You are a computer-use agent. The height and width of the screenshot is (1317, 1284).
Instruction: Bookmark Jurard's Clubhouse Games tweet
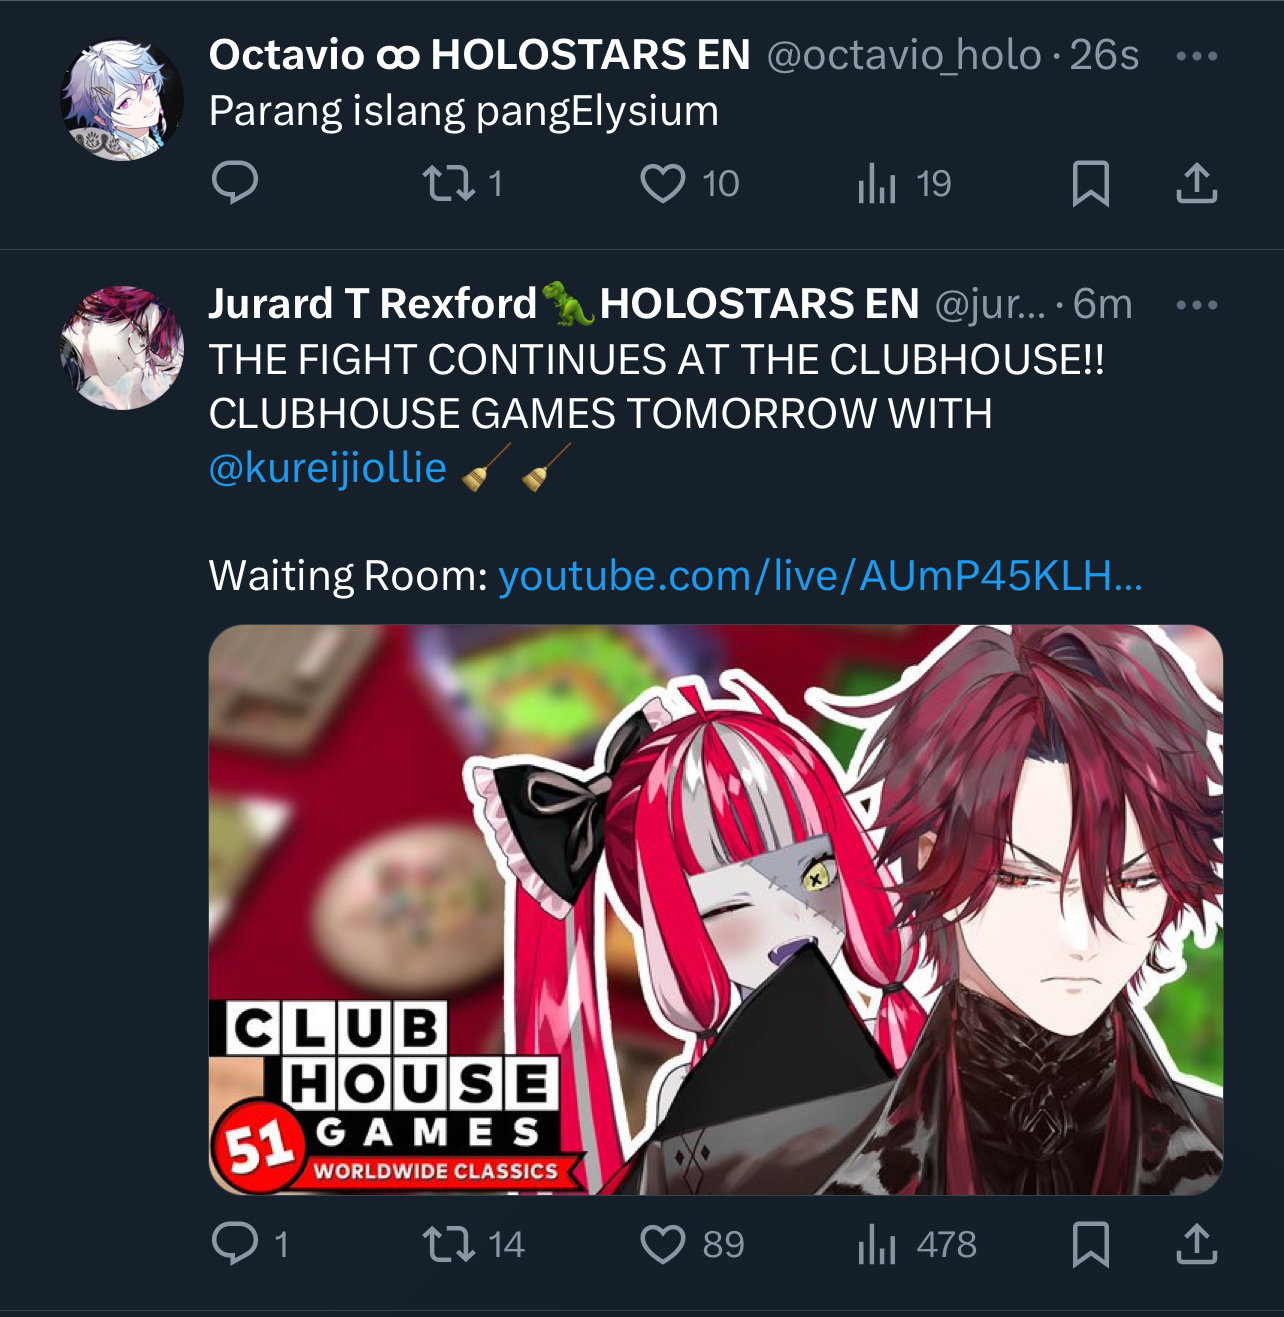(1090, 1245)
